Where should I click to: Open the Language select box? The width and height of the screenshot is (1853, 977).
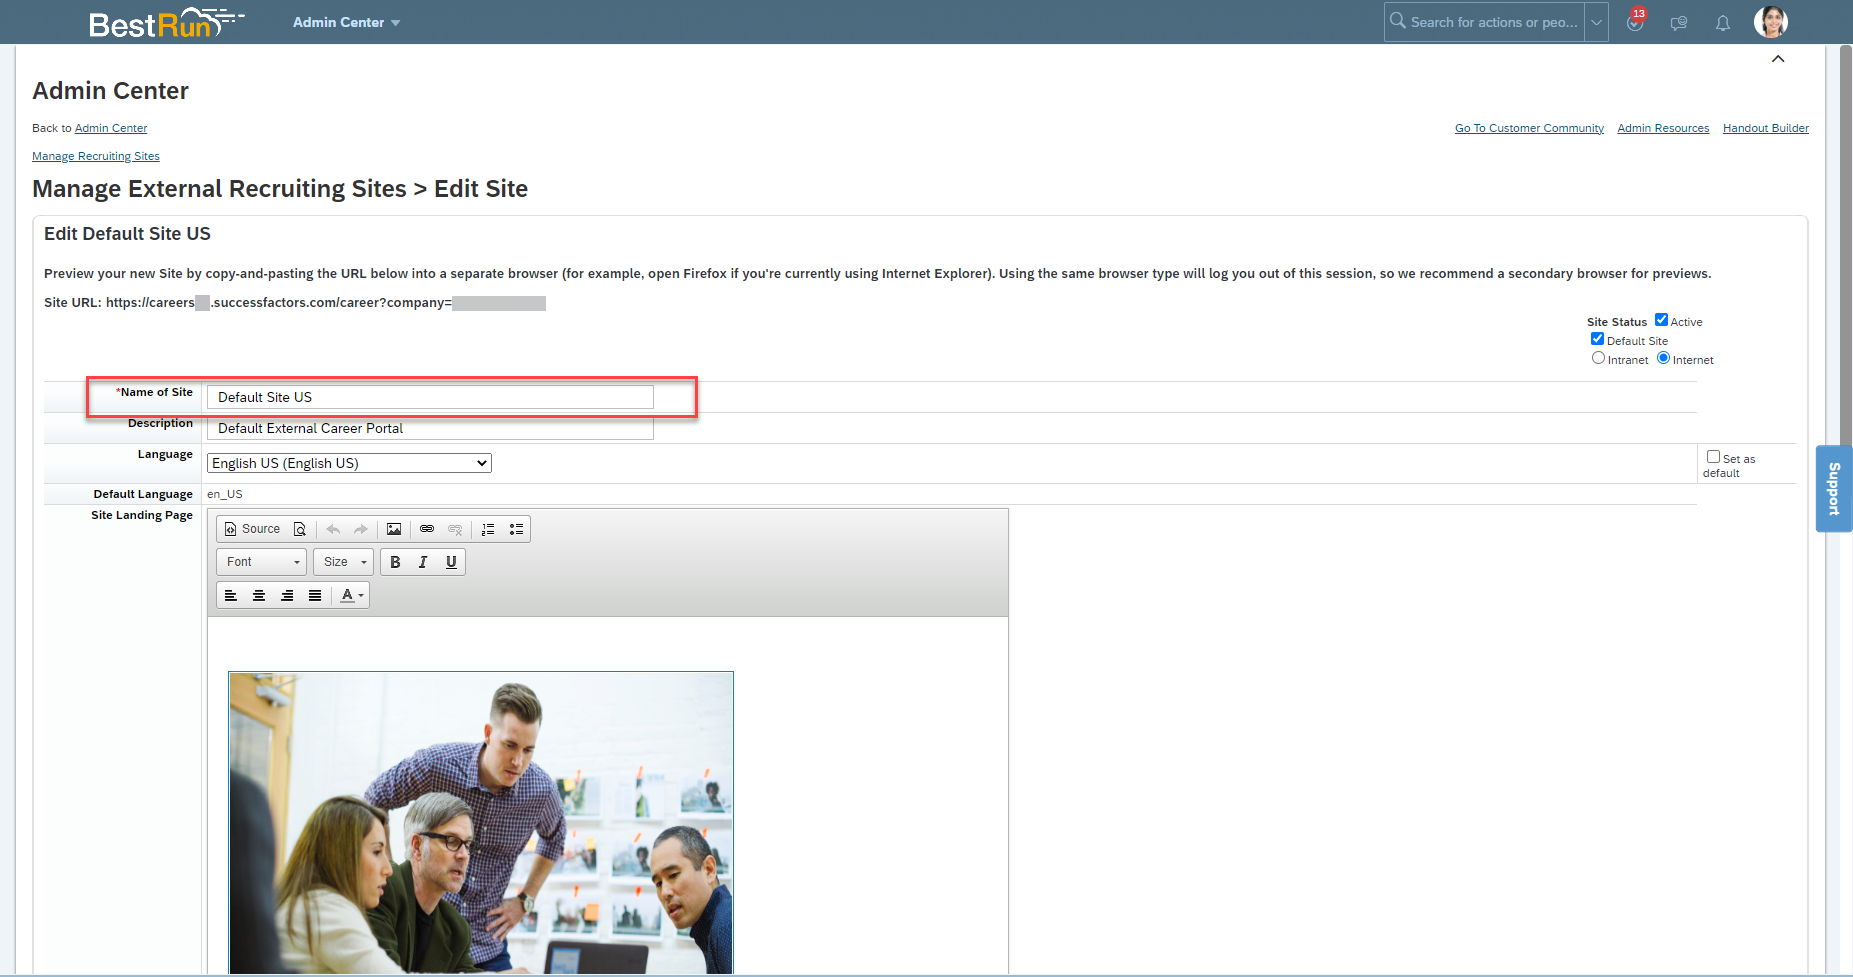tap(349, 463)
